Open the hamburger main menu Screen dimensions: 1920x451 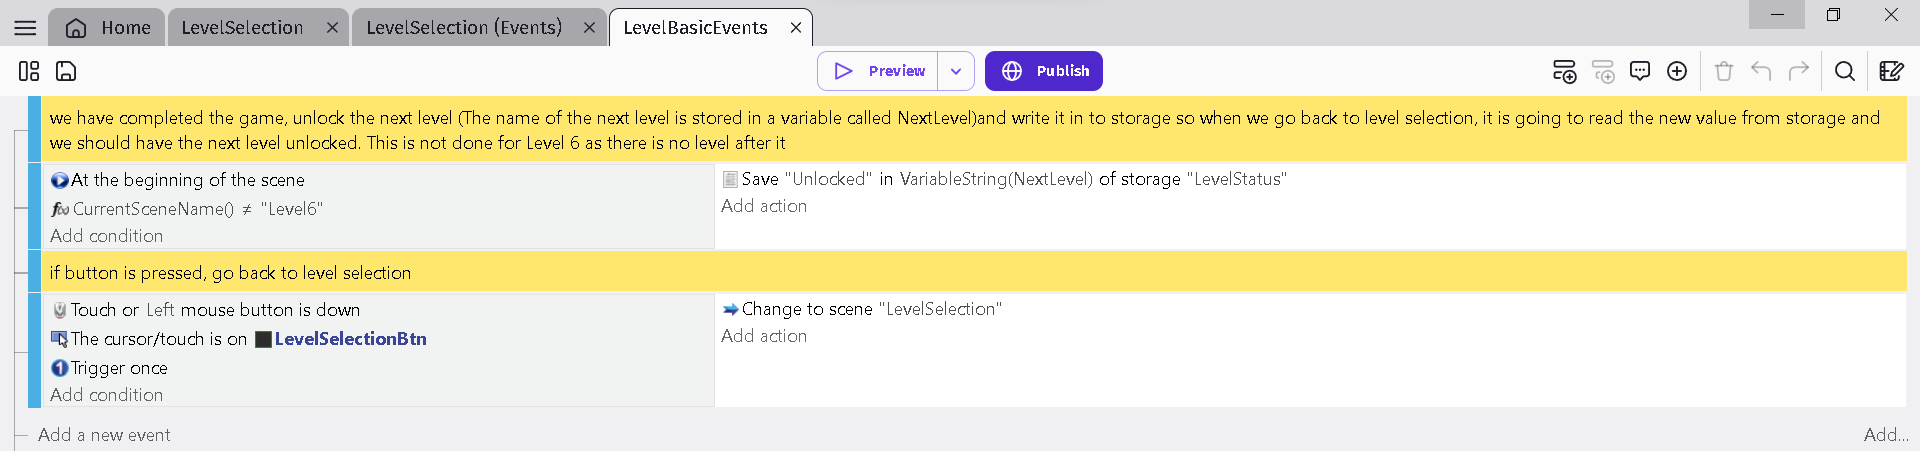coord(25,28)
